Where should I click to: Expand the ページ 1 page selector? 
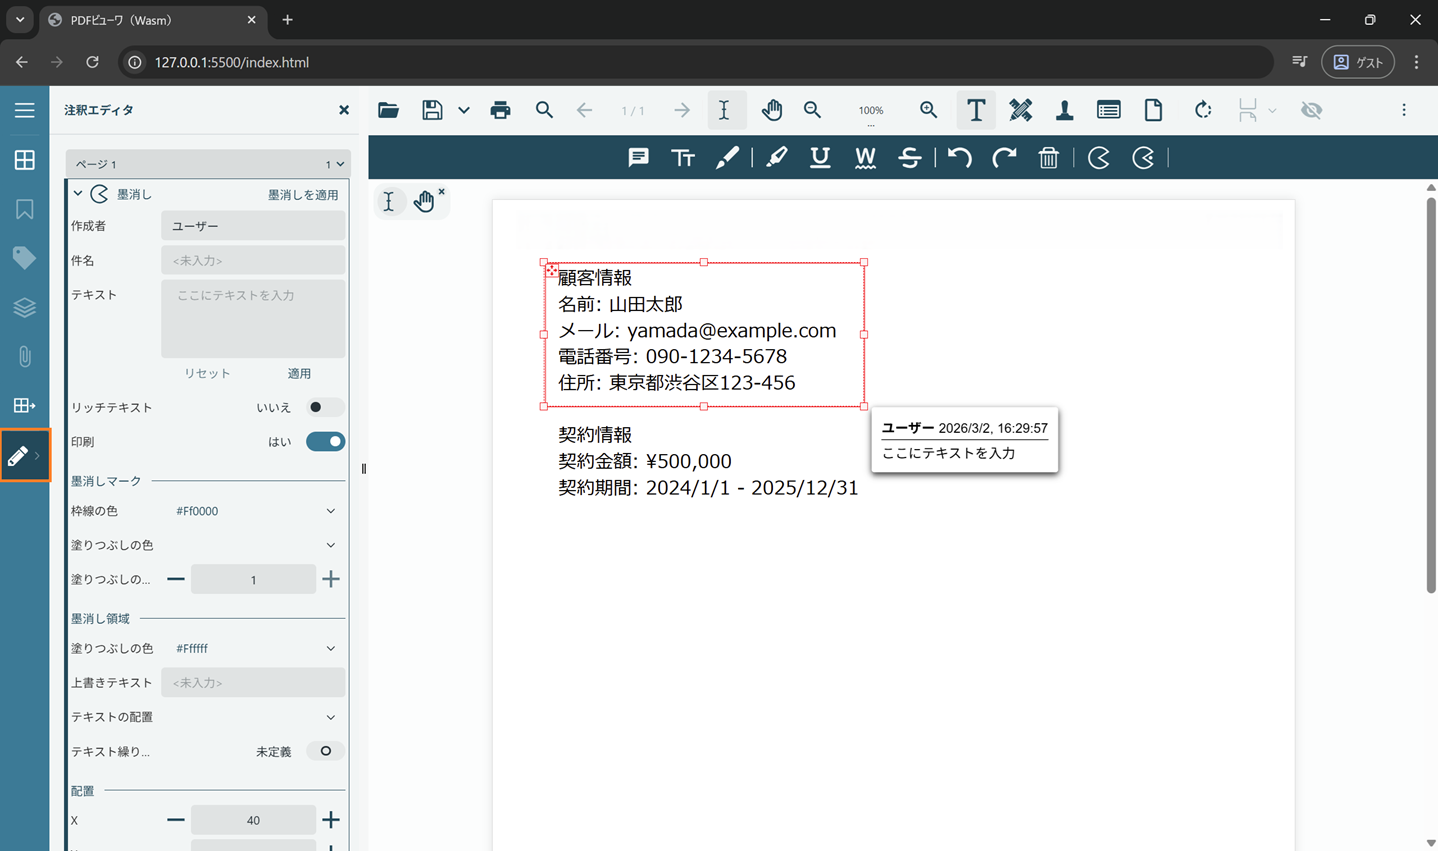[208, 164]
